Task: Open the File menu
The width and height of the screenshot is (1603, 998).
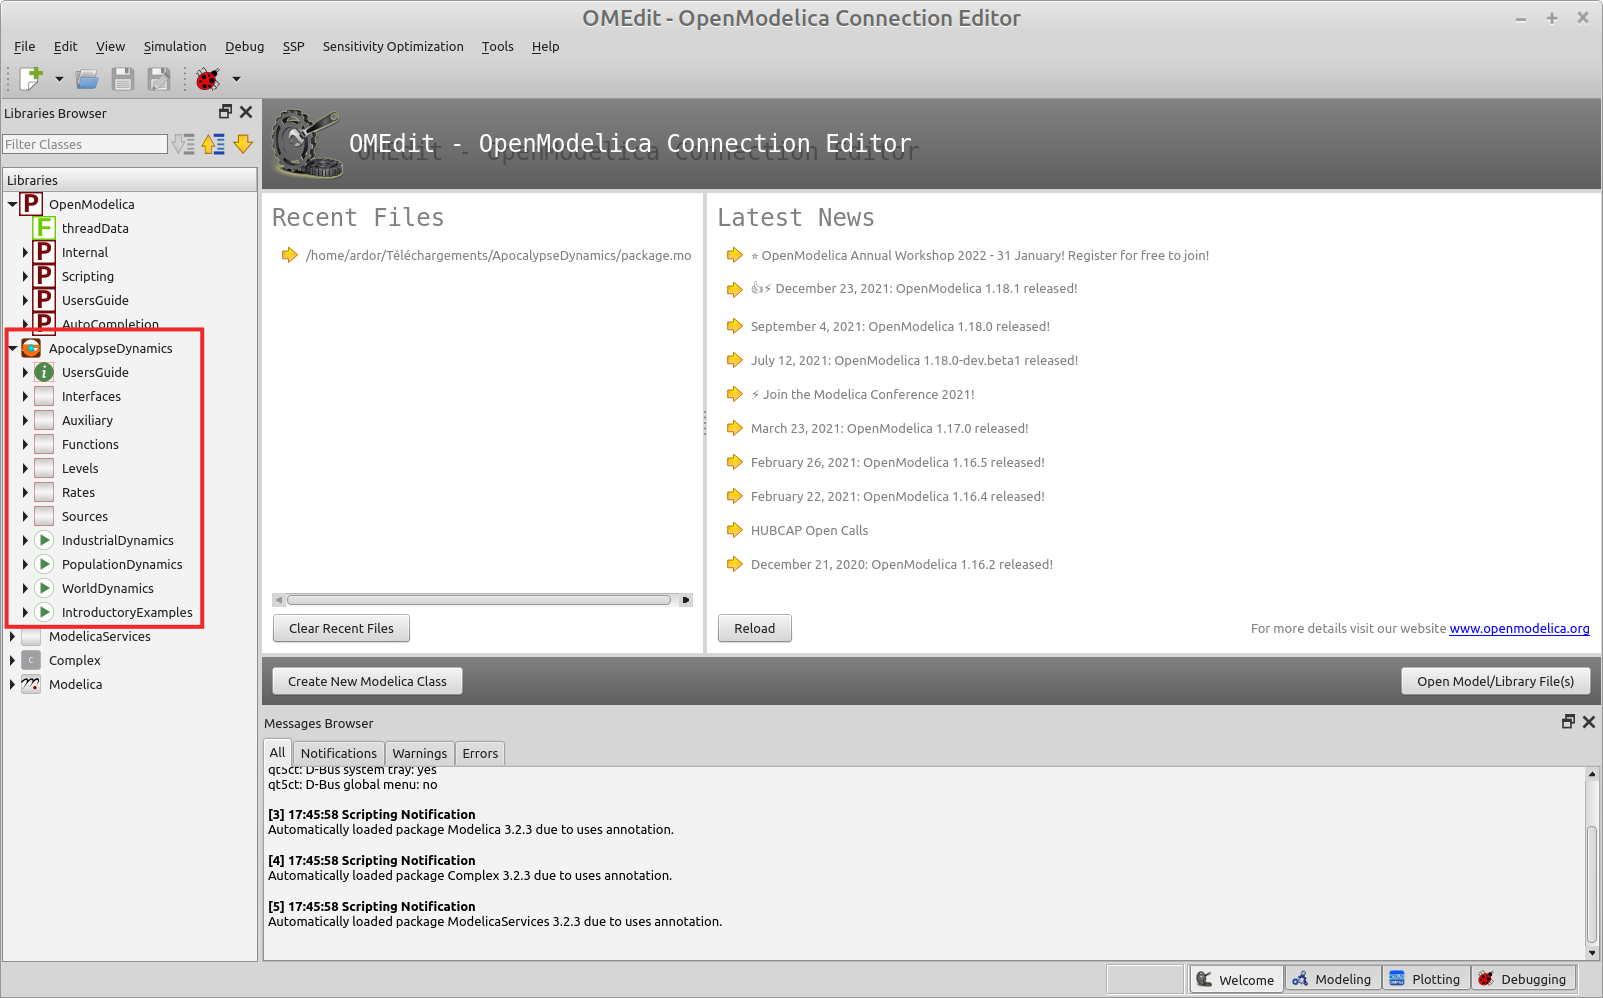Action: 24,47
